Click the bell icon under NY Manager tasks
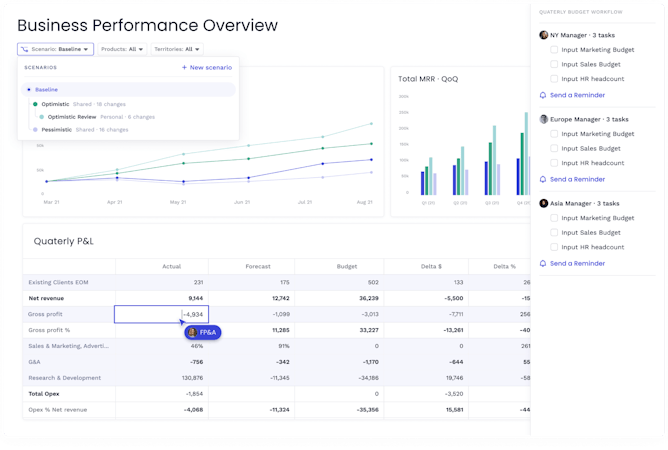 pos(543,95)
